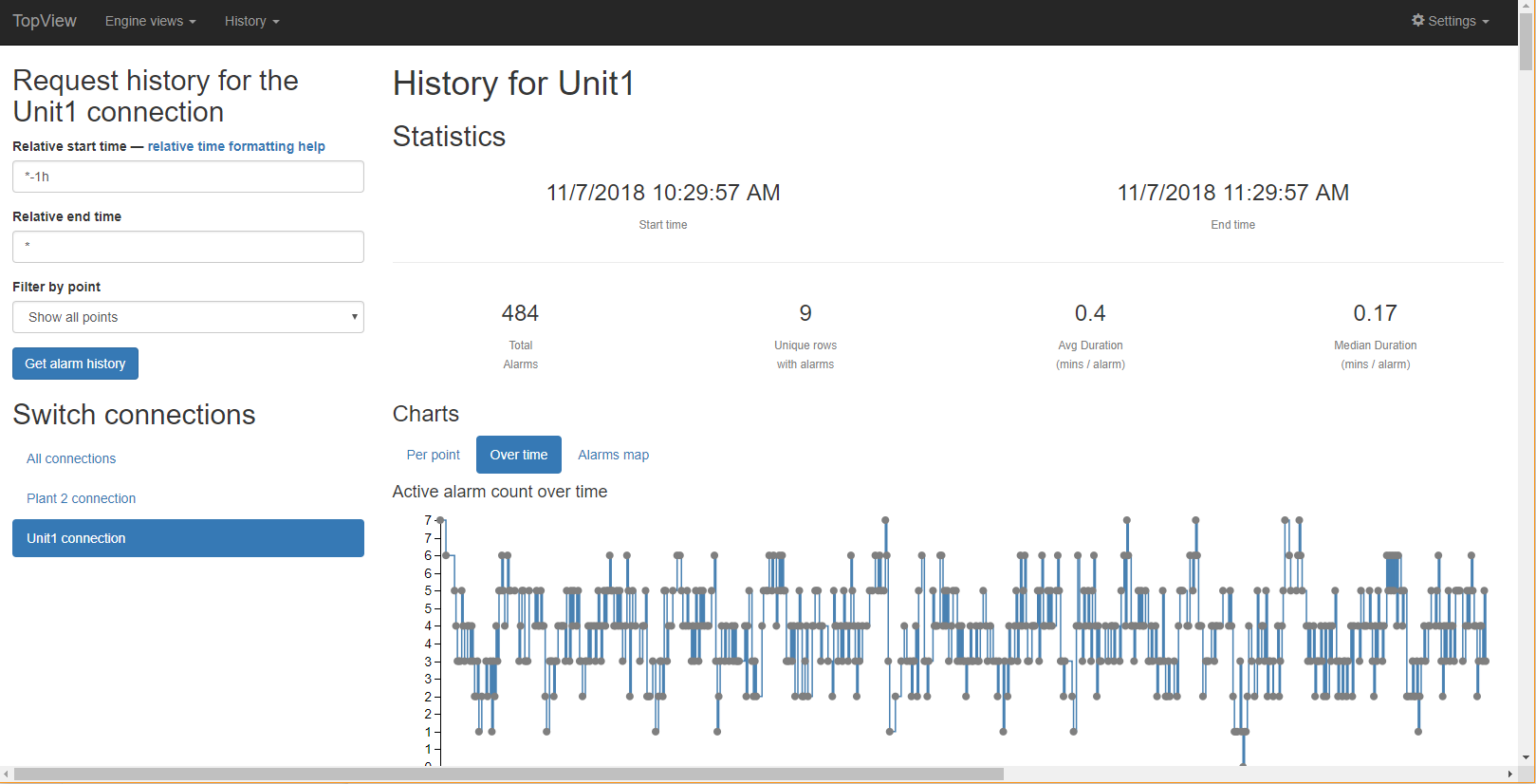Open relative time formatting help link
This screenshot has height=784, width=1536.
coord(236,146)
